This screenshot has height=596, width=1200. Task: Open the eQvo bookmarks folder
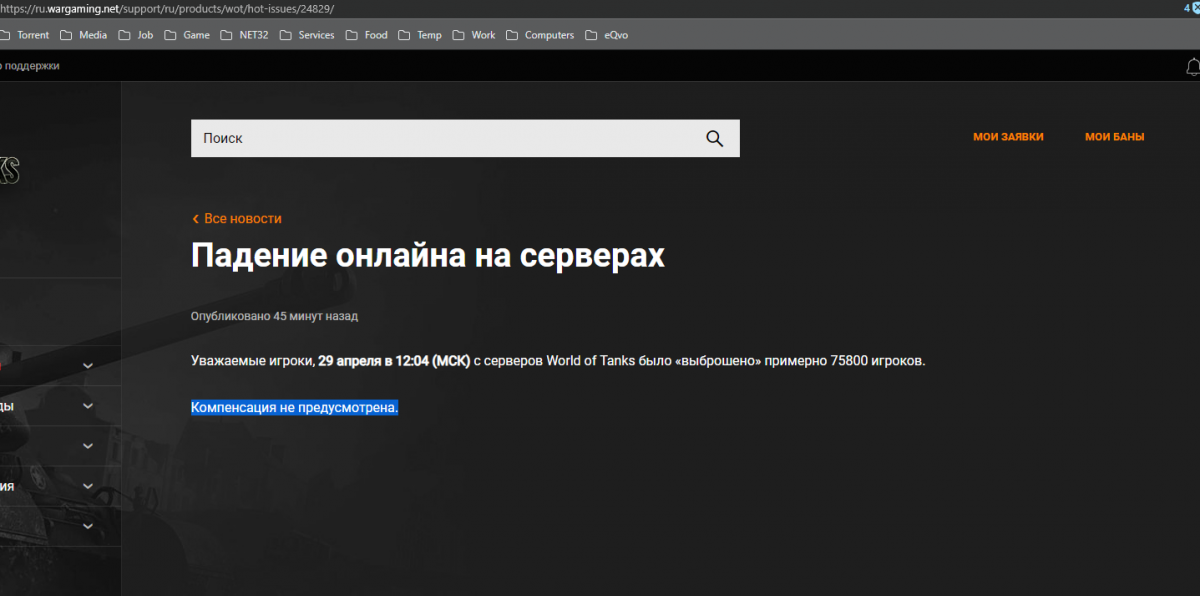click(x=607, y=35)
